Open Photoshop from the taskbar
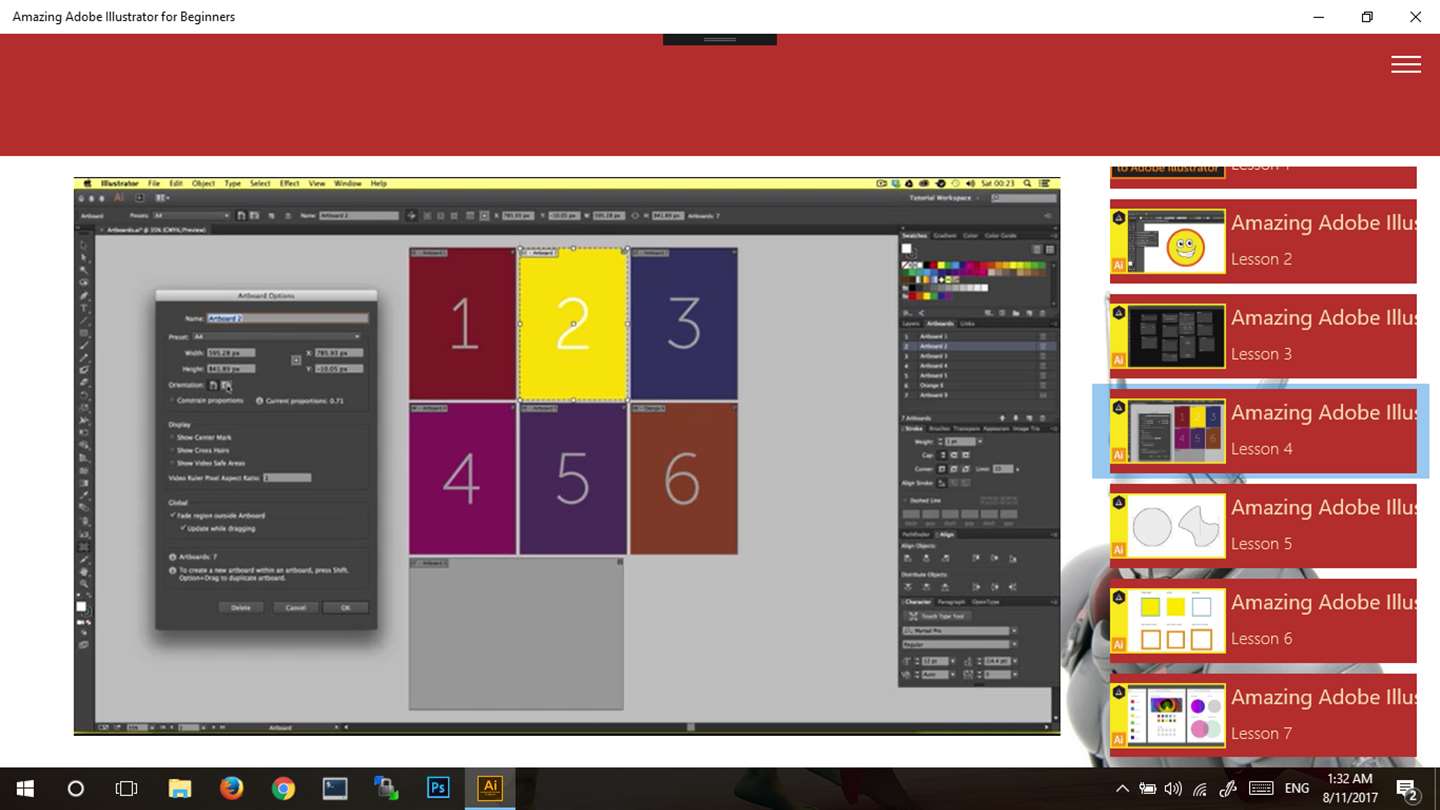Screen dimensions: 1440x810 tap(438, 788)
